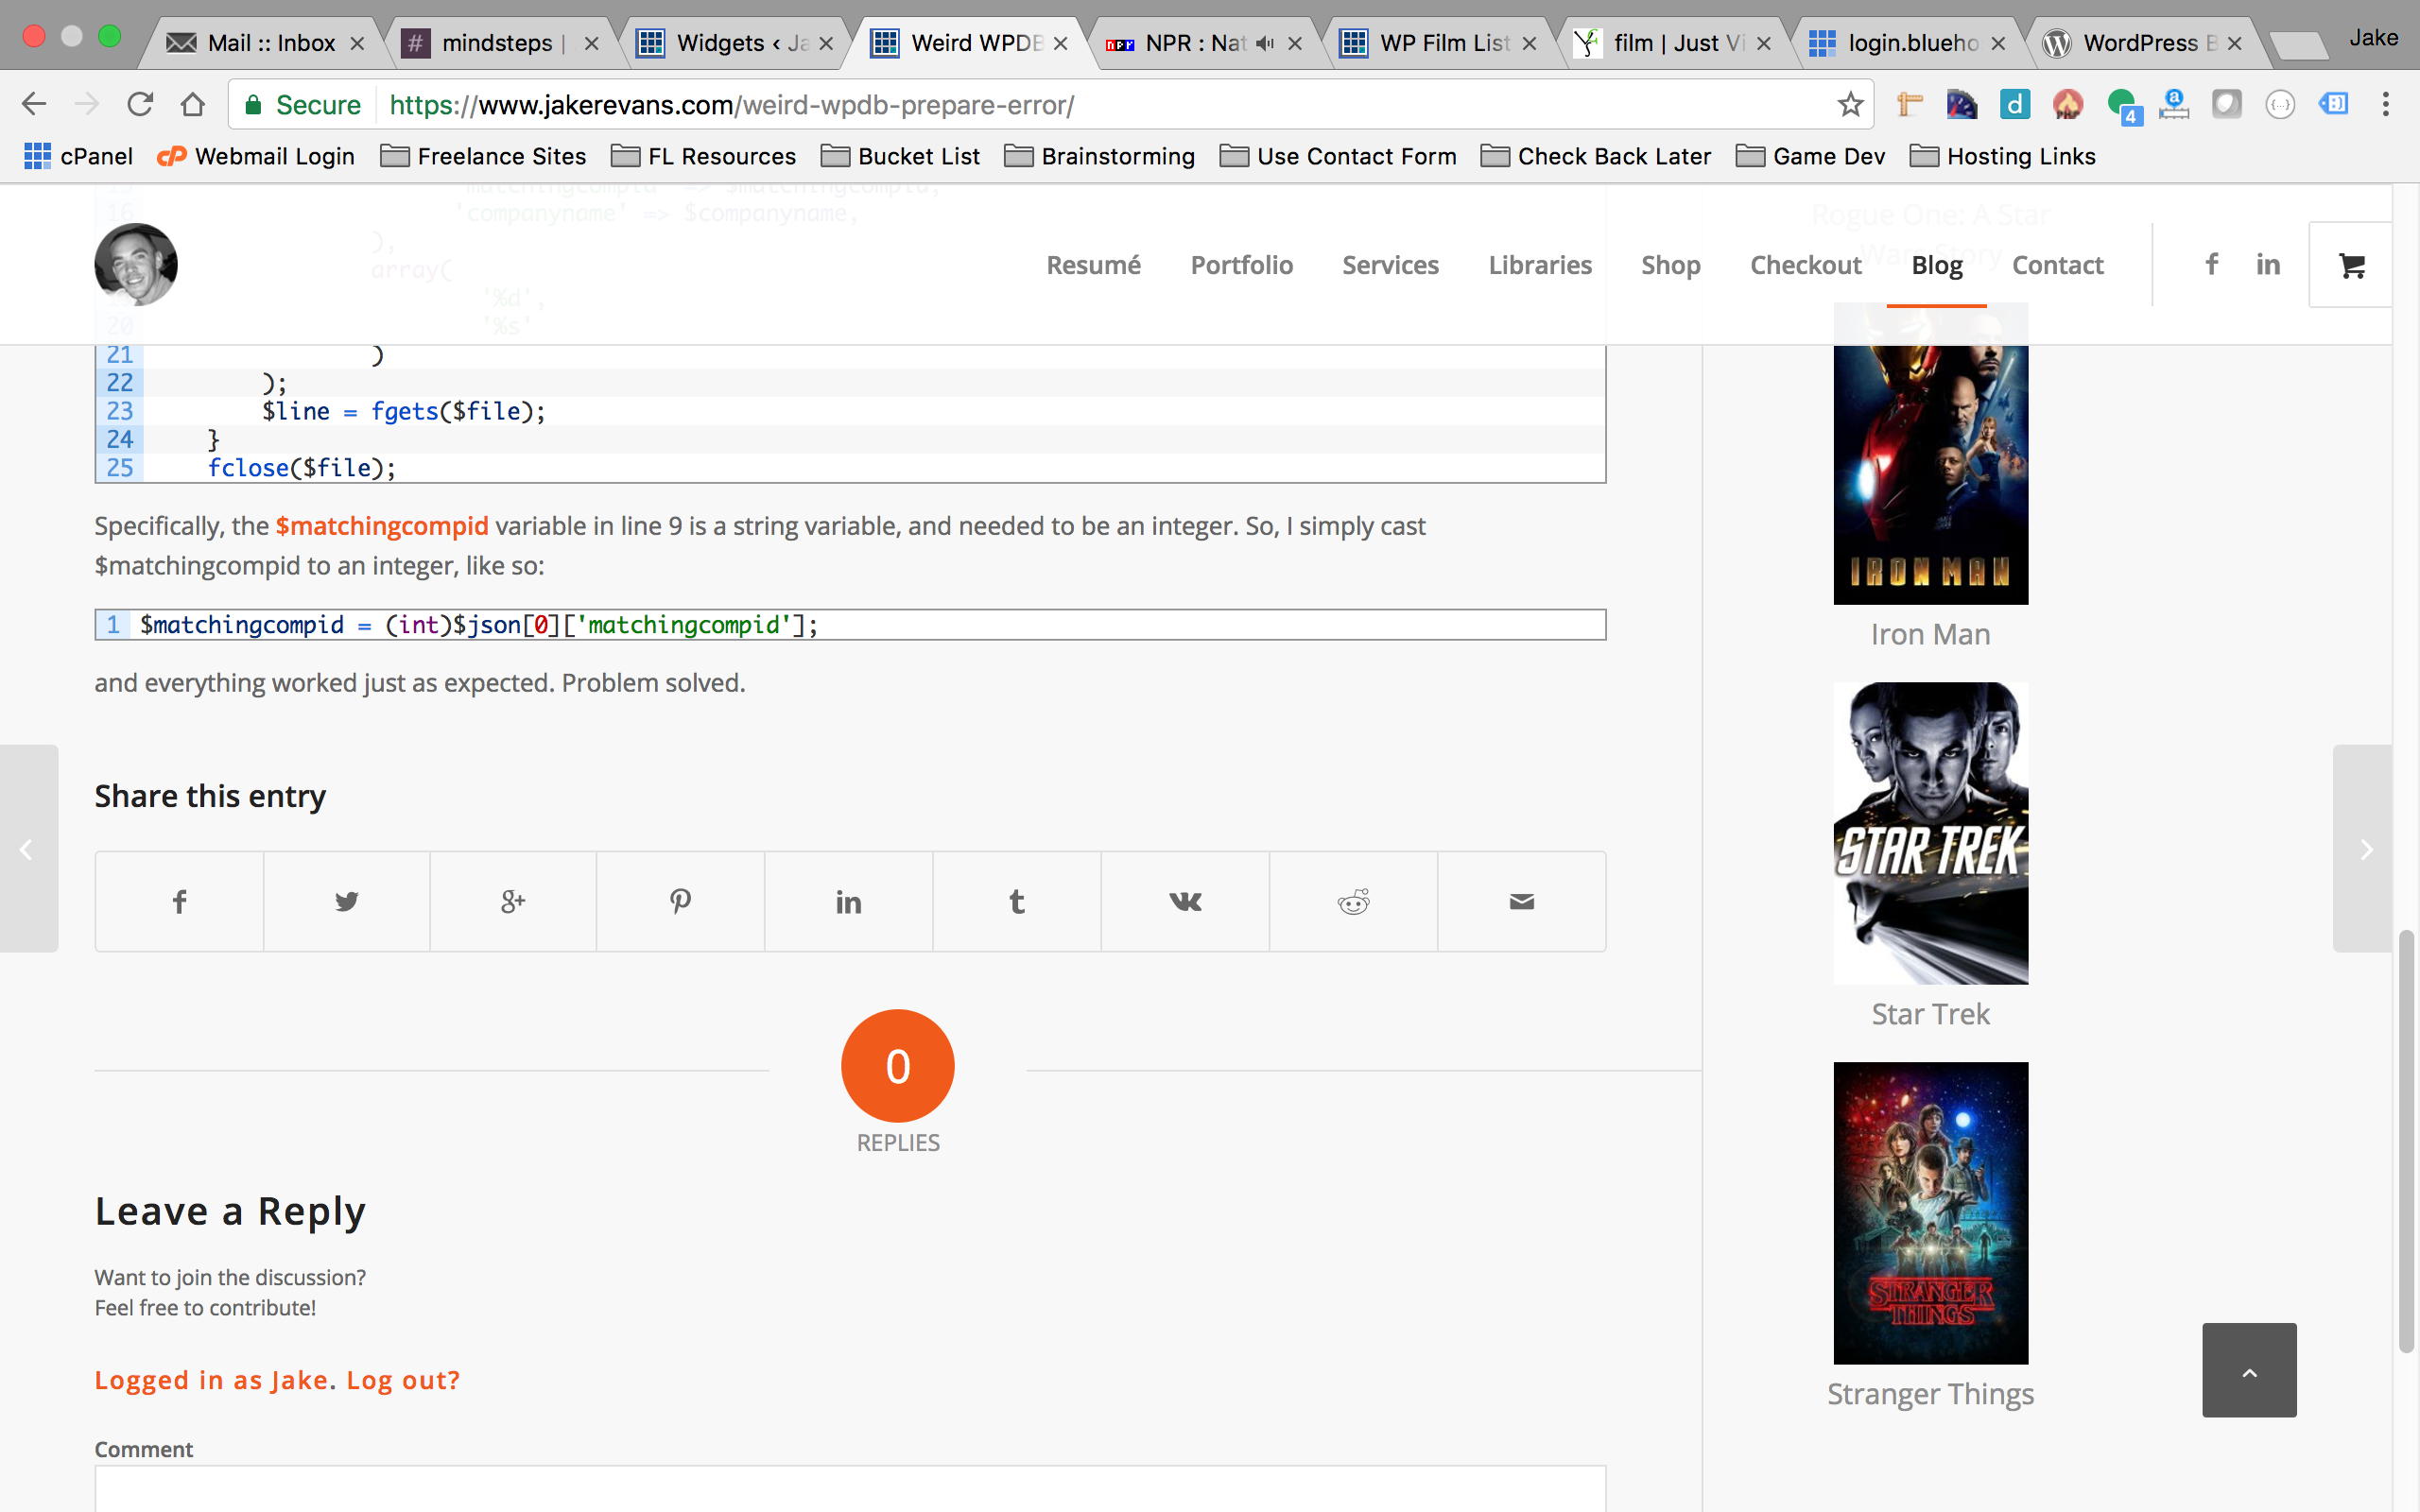Switch to the WP Film List tab
Screen dimensions: 2420x1512
(x=1440, y=43)
